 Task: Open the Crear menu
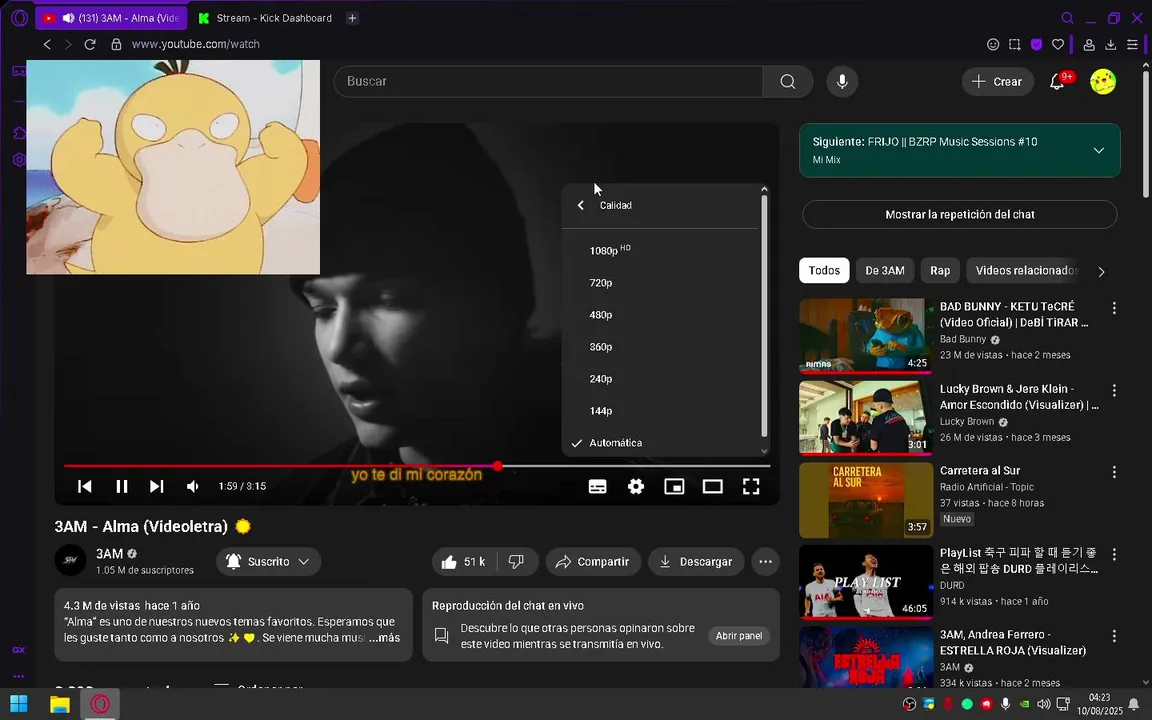pyautogui.click(x=997, y=82)
